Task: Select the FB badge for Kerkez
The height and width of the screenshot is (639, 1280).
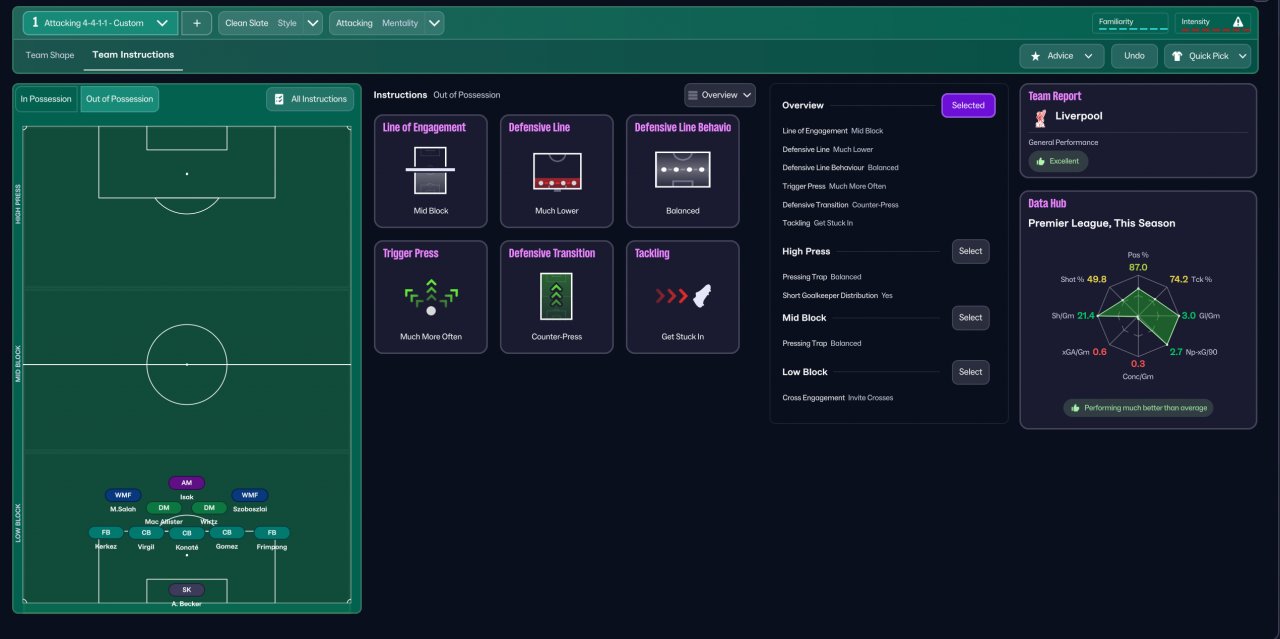Action: [106, 533]
